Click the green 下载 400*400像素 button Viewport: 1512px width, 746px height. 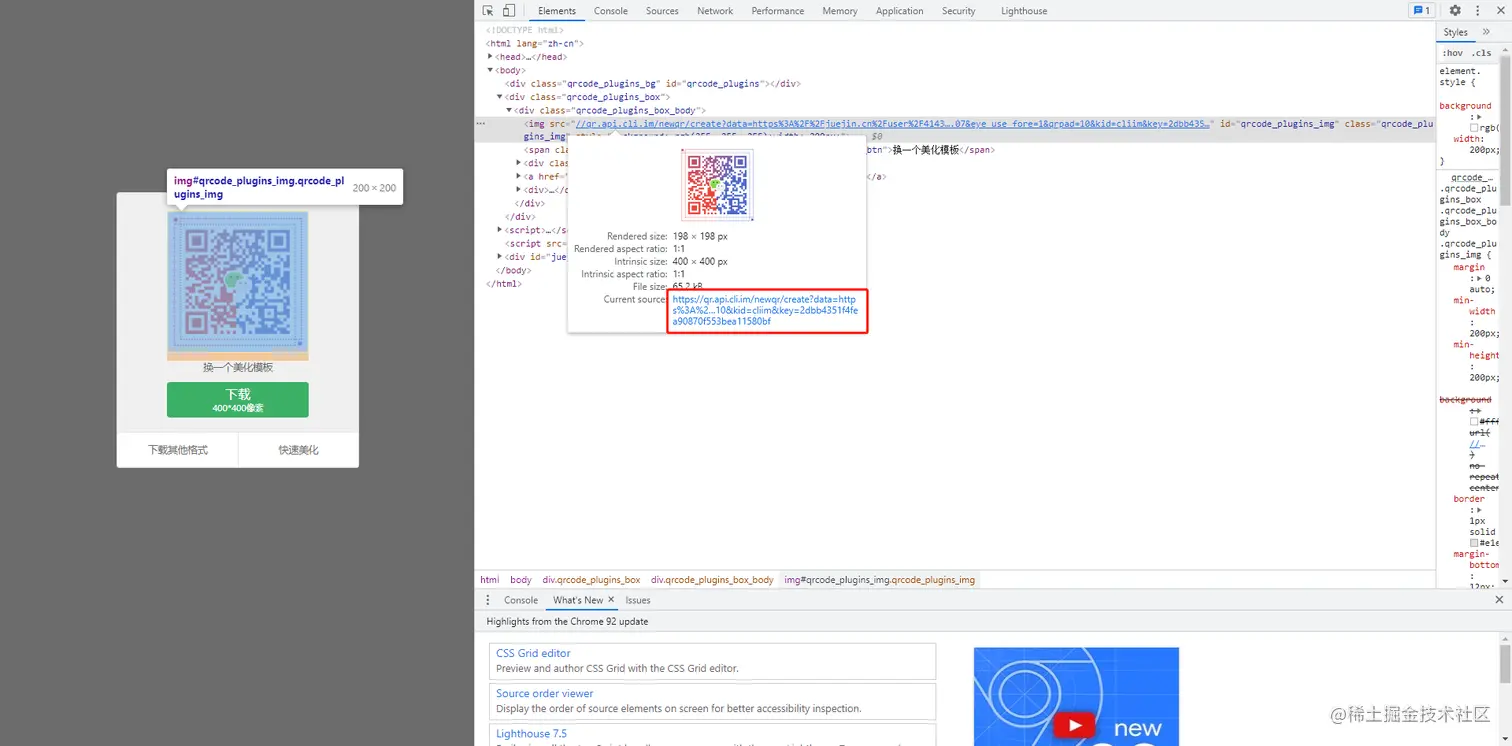[238, 400]
